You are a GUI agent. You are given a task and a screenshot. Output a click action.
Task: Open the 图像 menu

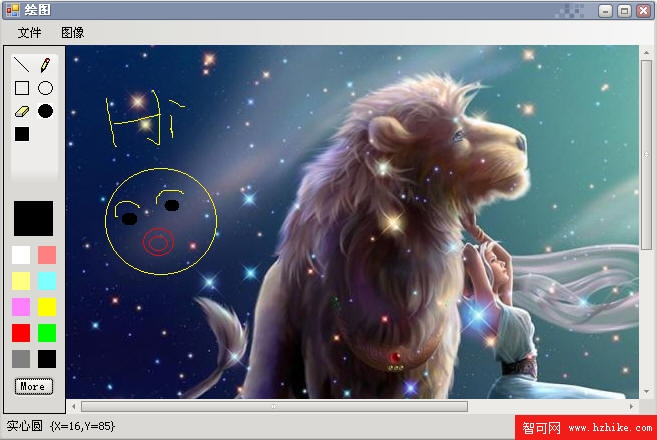72,32
